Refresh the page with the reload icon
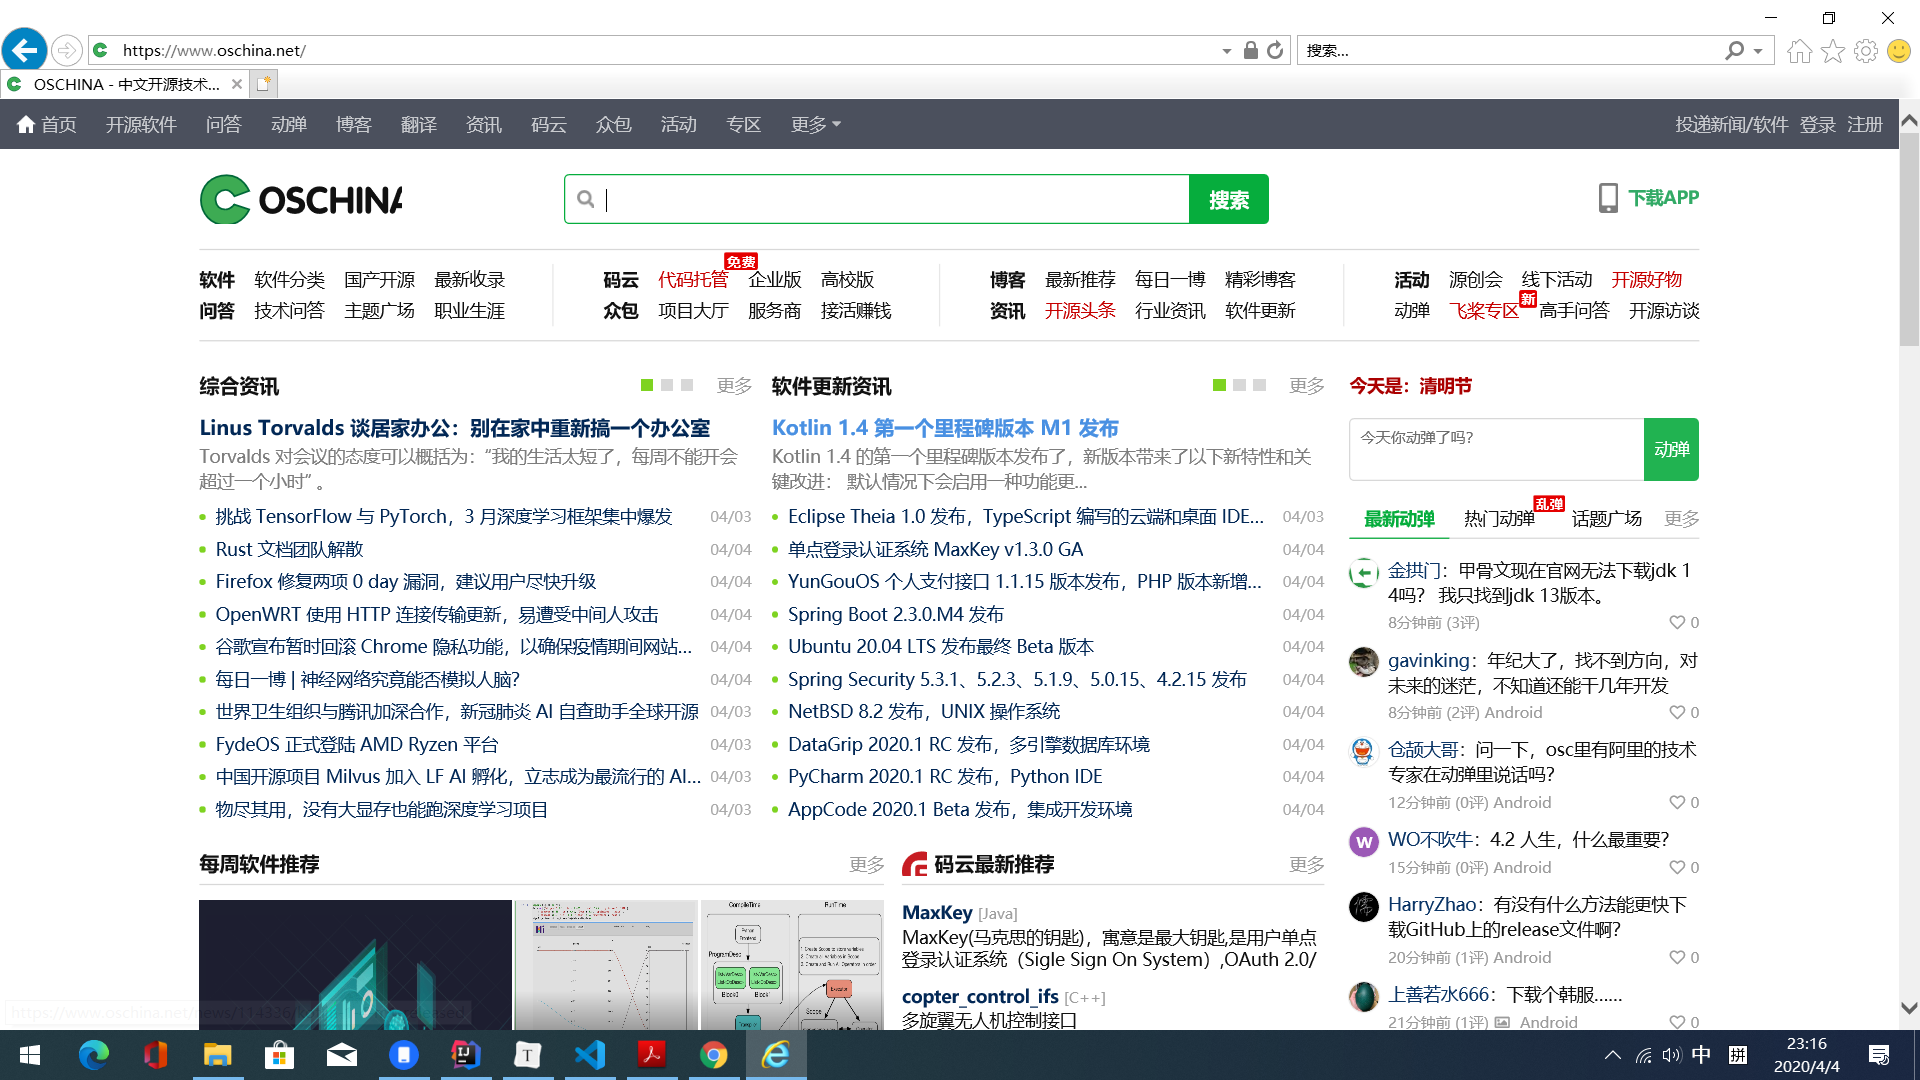Image resolution: width=1920 pixels, height=1080 pixels. [x=1275, y=50]
